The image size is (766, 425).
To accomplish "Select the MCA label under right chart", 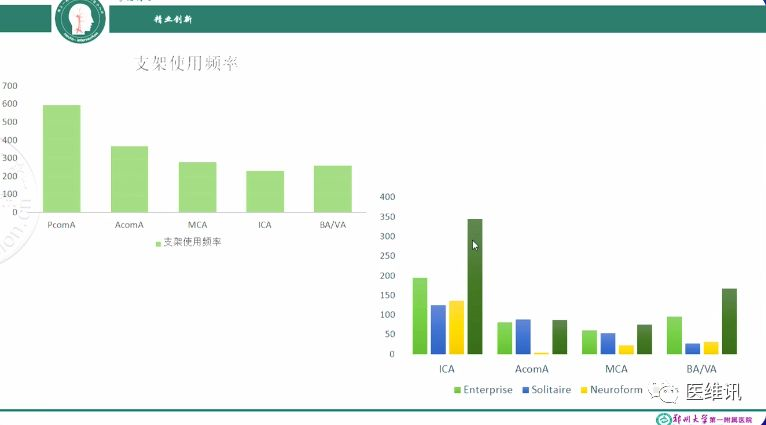I will click(x=617, y=369).
